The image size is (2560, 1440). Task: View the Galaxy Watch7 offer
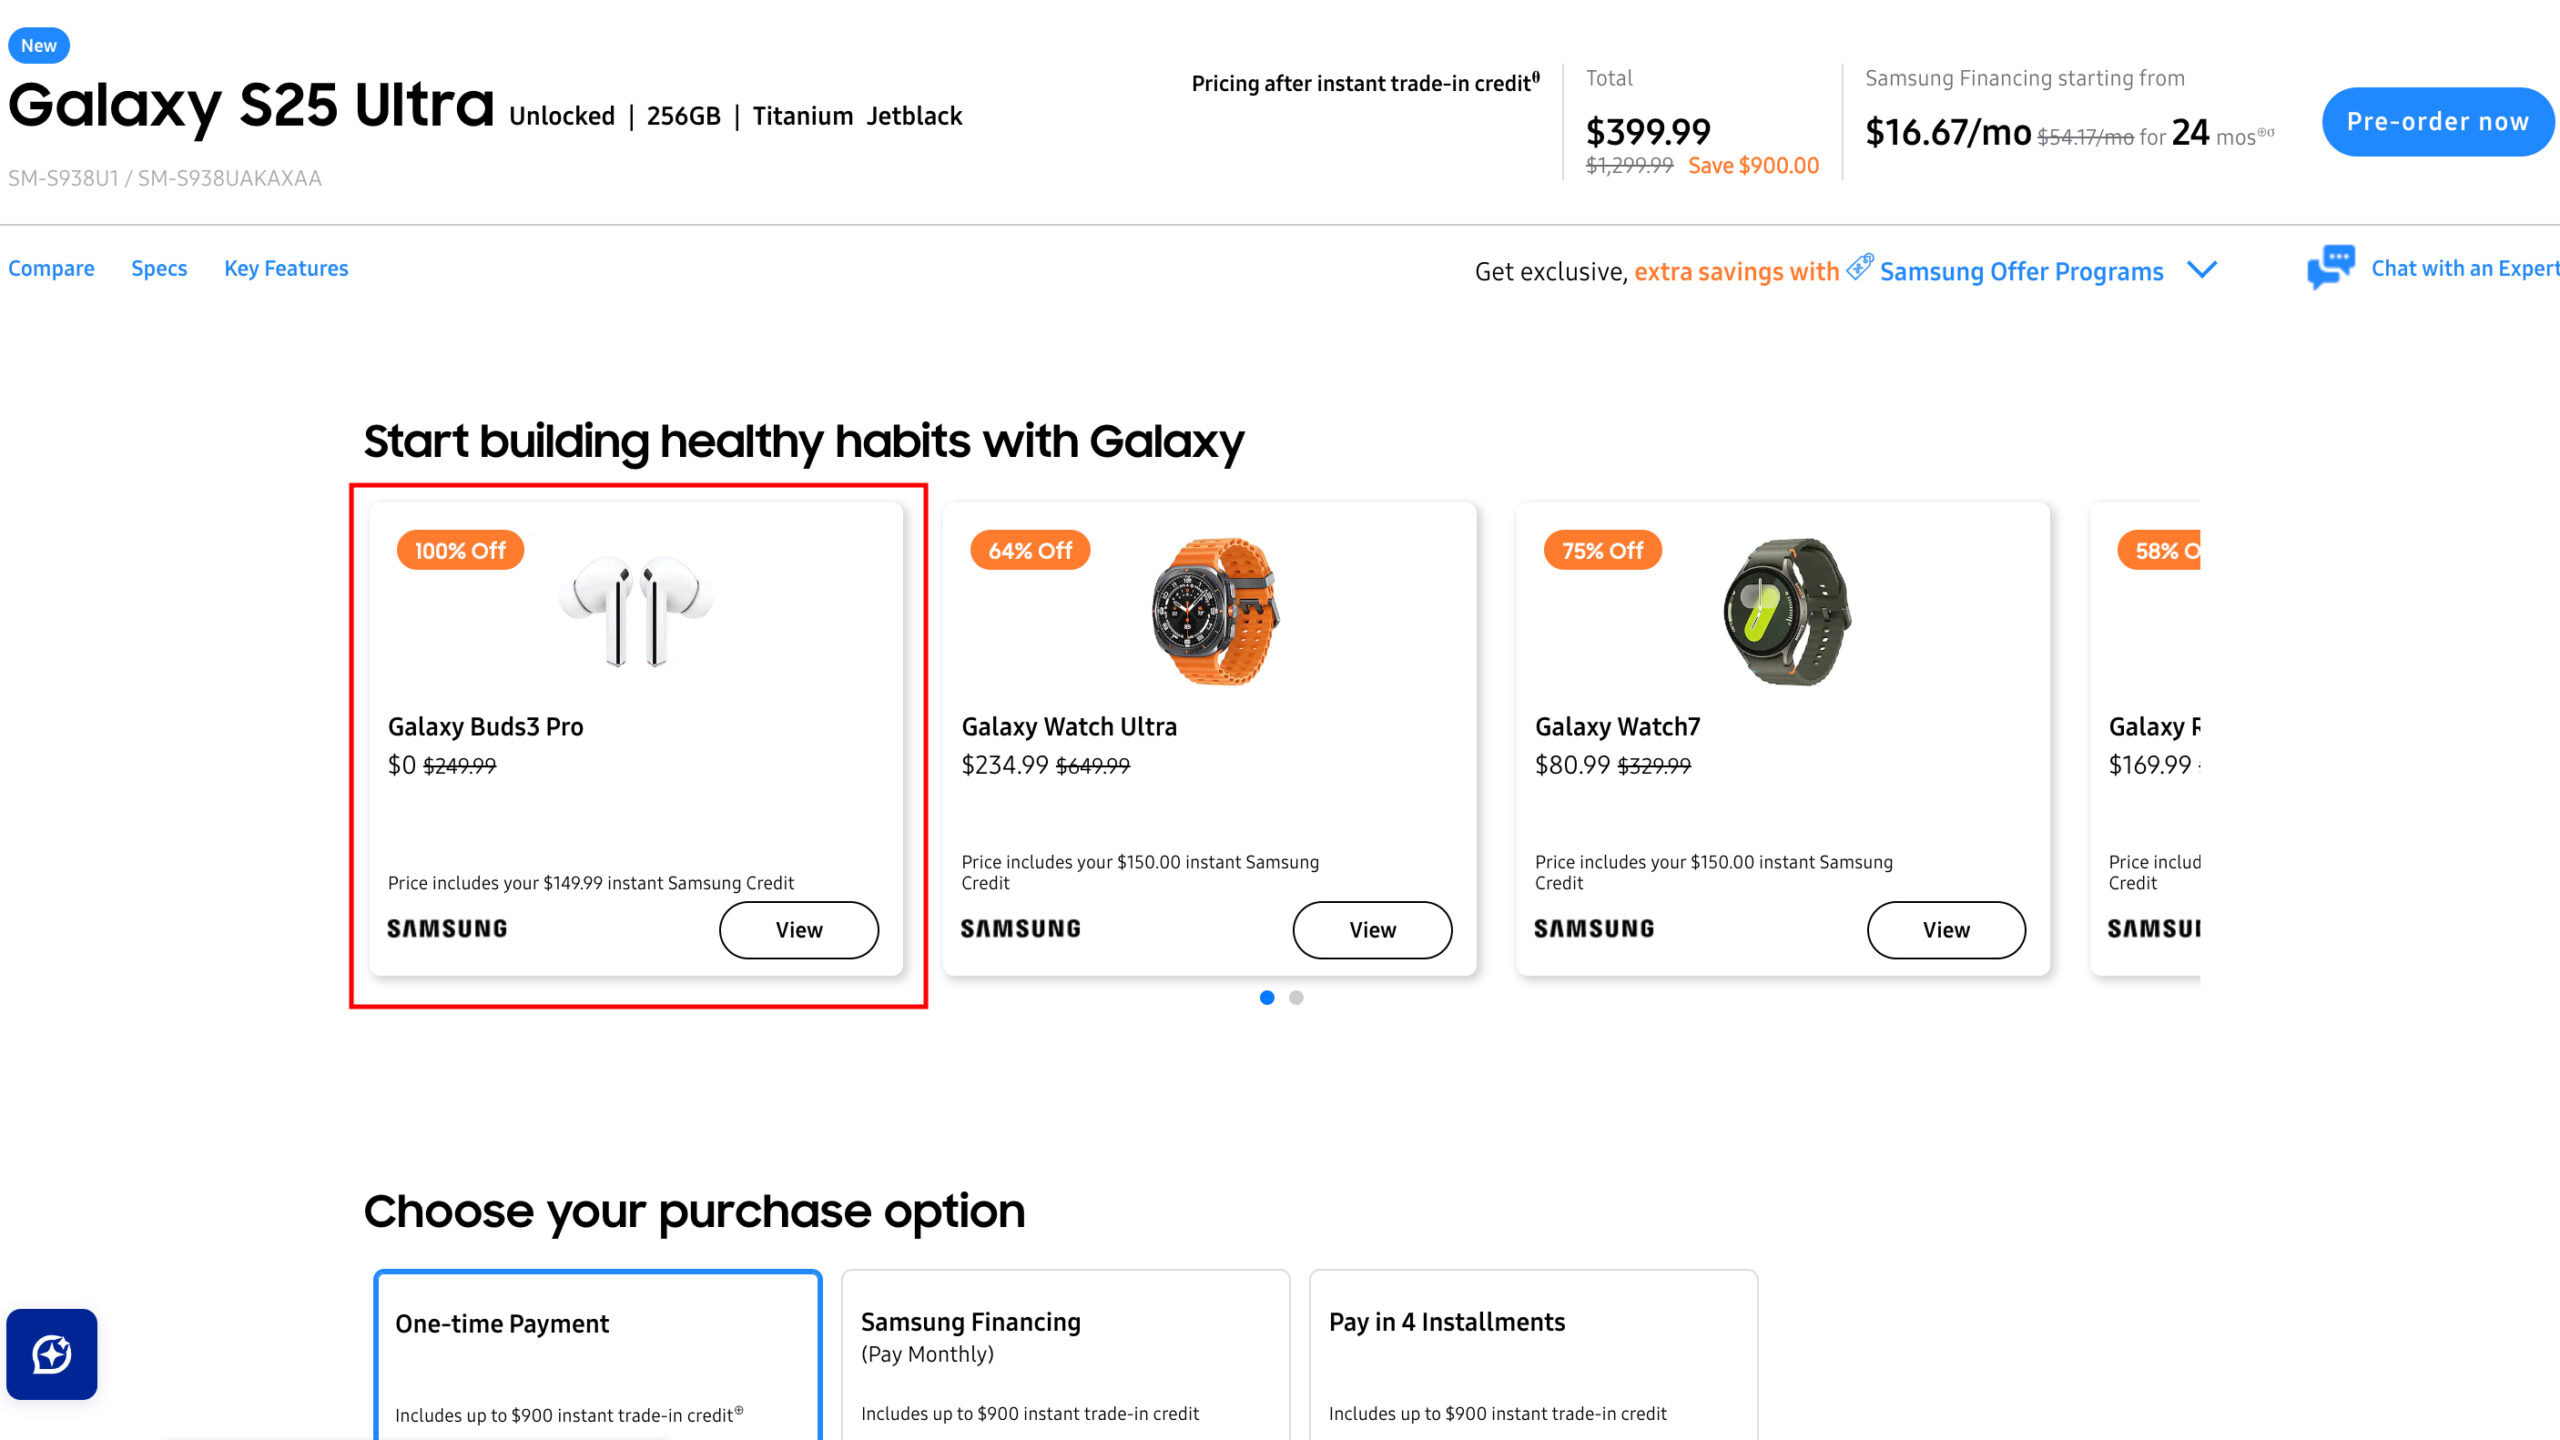[1946, 930]
